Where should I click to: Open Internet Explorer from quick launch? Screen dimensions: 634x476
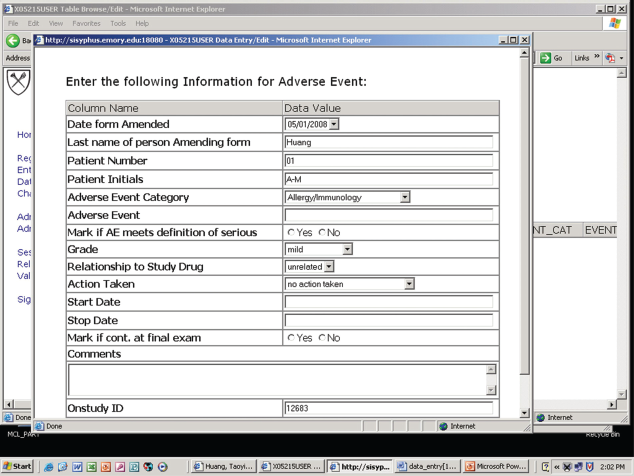(x=49, y=467)
